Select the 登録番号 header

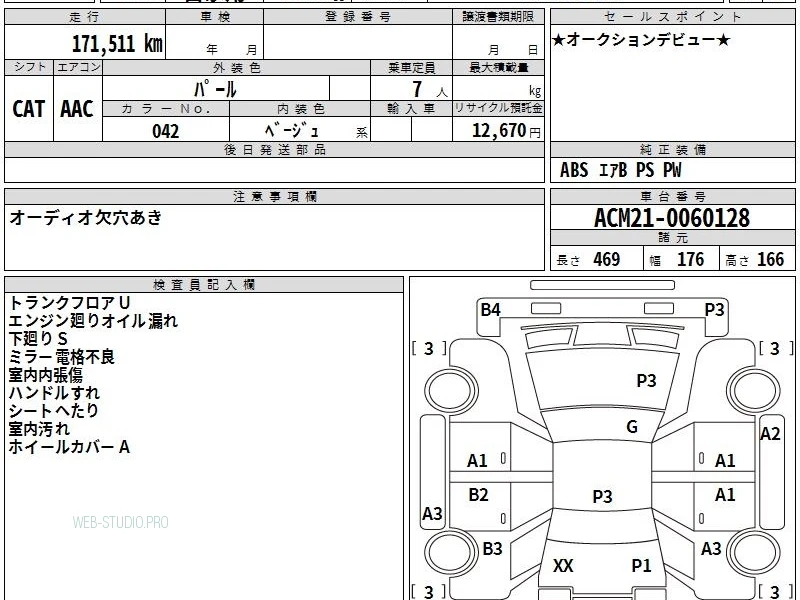point(358,17)
